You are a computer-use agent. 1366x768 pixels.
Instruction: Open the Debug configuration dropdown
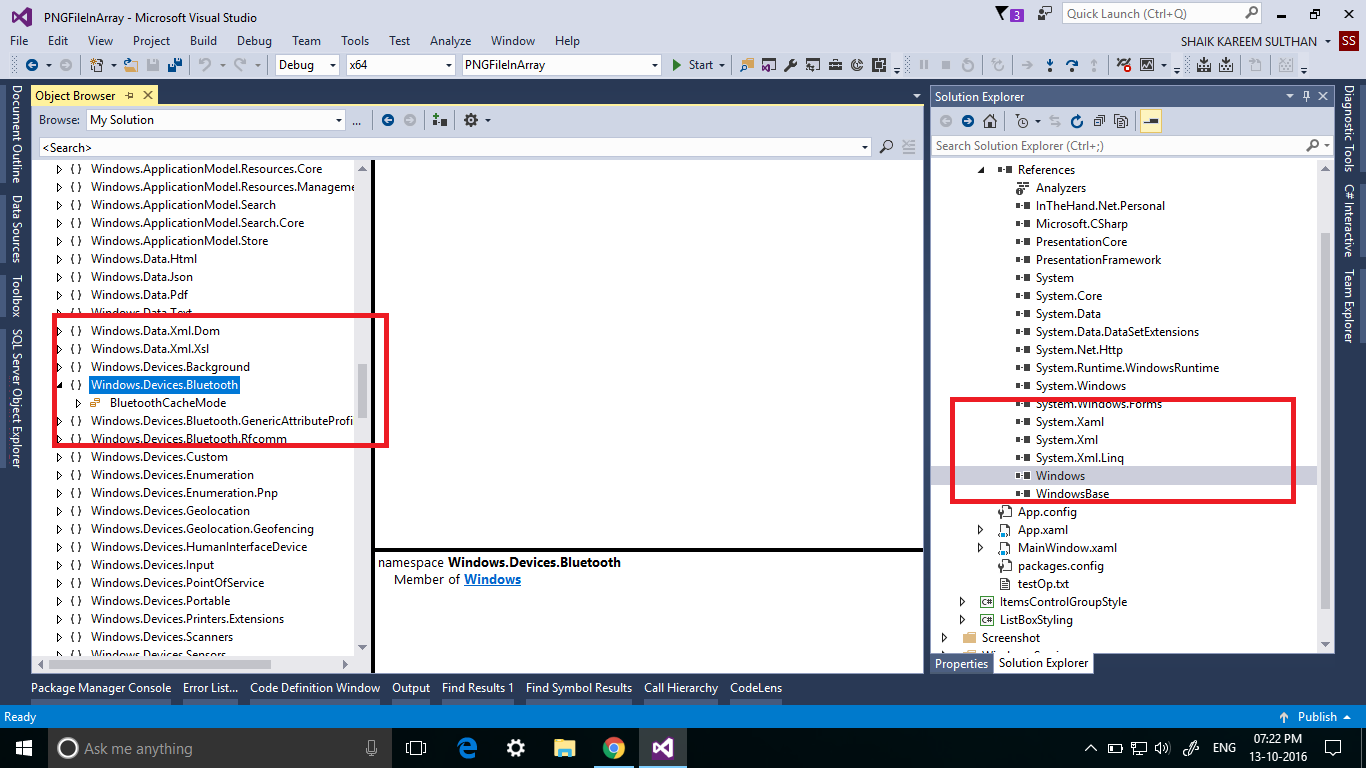tap(333, 65)
